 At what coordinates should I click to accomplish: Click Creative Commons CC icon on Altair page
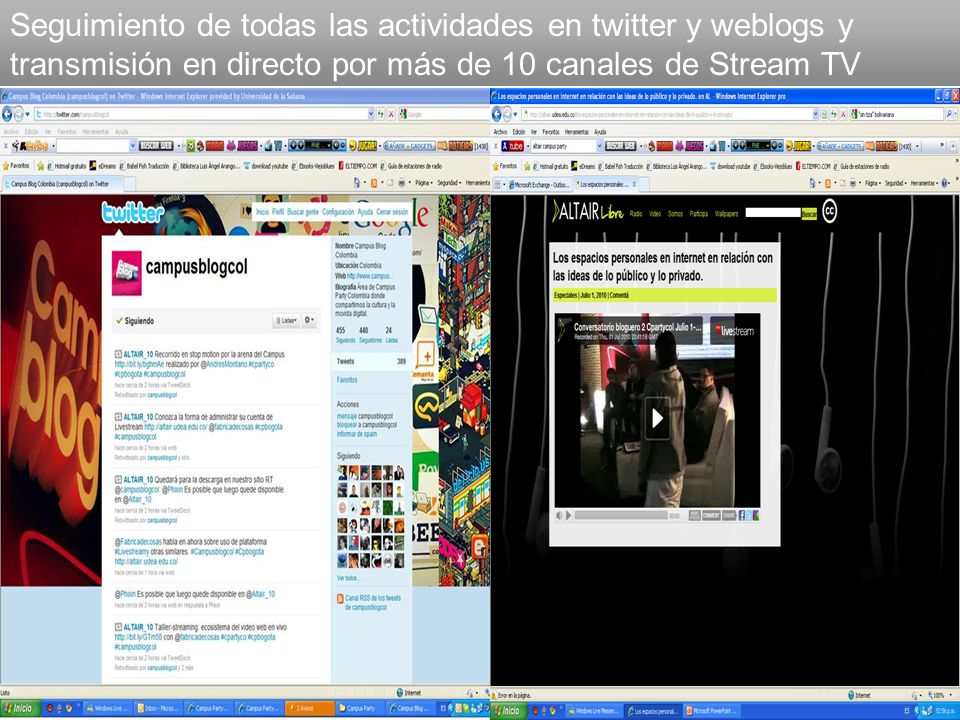coord(829,211)
